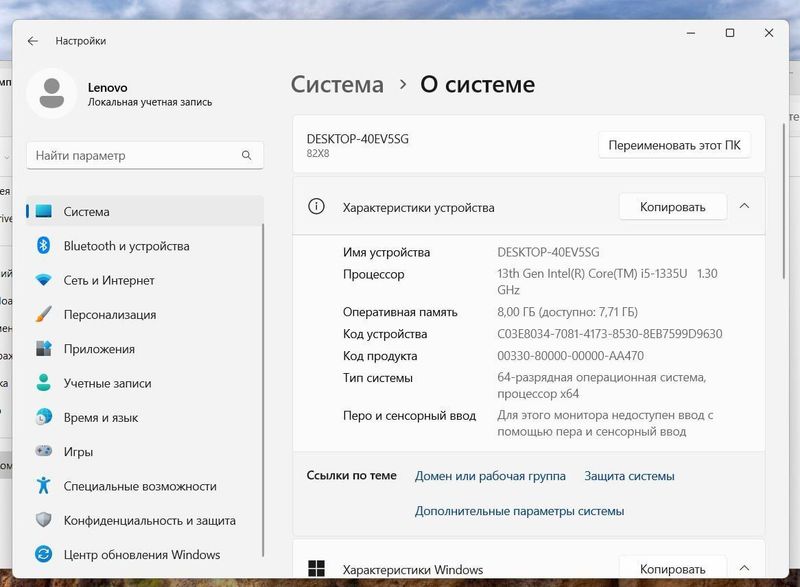Copy device specs with Копировать button
800x587 pixels.
tap(672, 207)
